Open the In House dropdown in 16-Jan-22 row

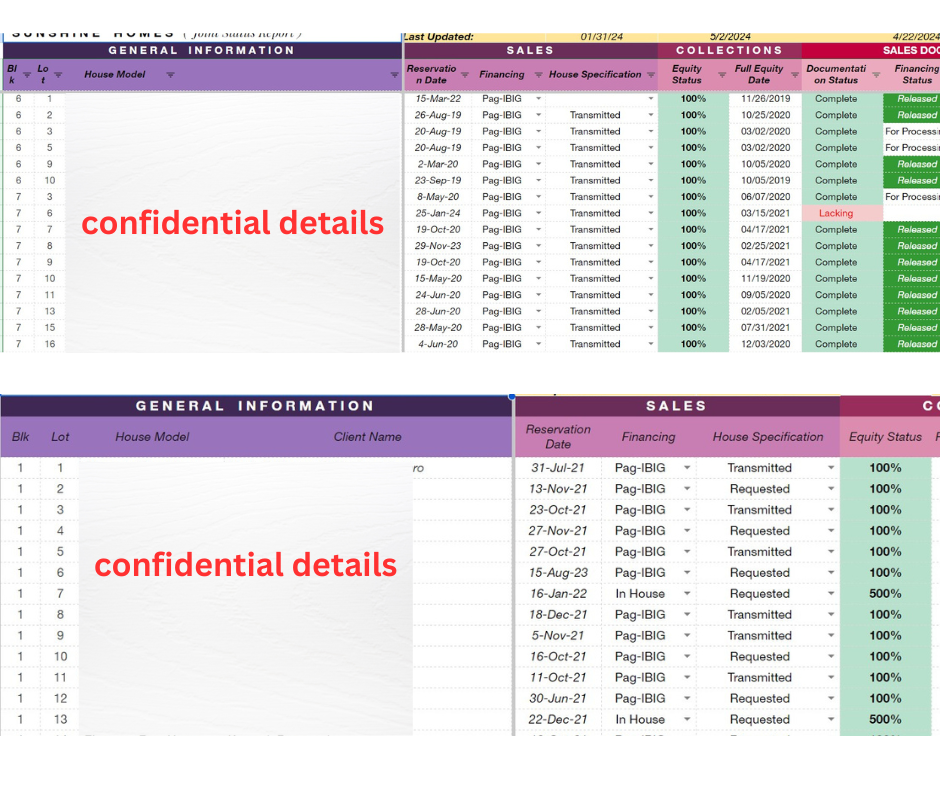click(x=686, y=594)
